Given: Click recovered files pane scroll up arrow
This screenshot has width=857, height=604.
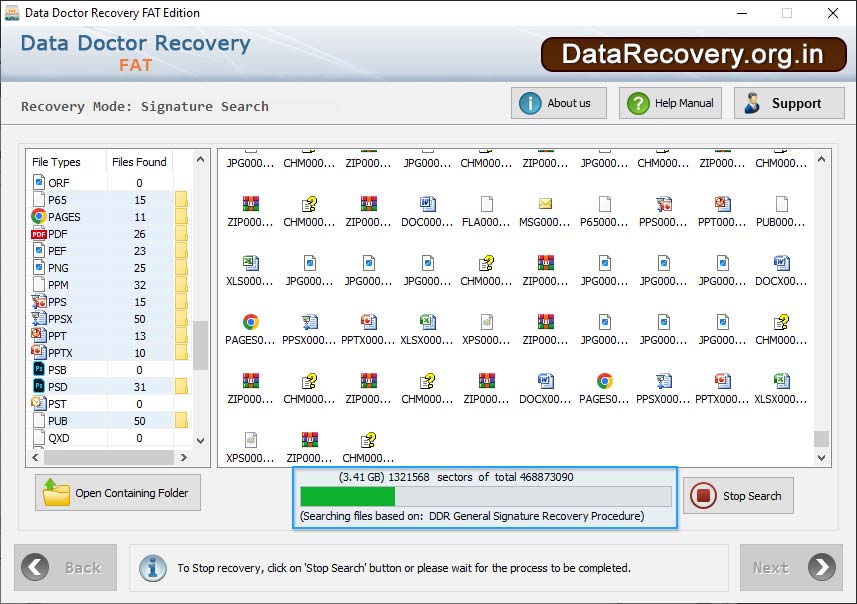Looking at the screenshot, I should [x=821, y=160].
